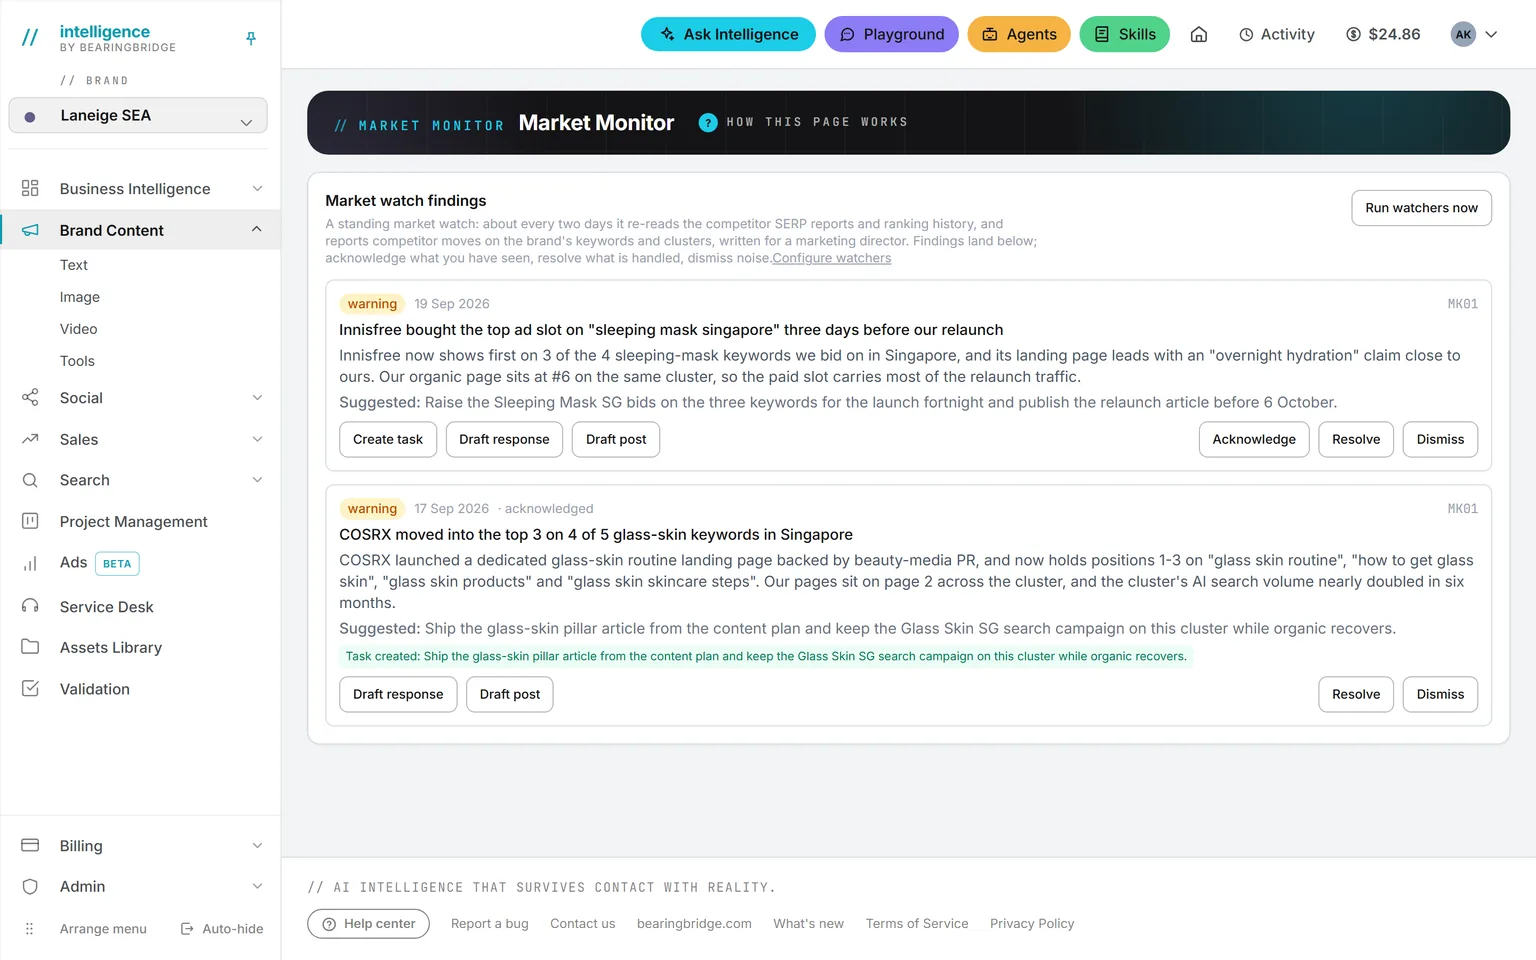Image resolution: width=1536 pixels, height=960 pixels.
Task: Expand the Search menu chevron
Action: [x=257, y=480]
